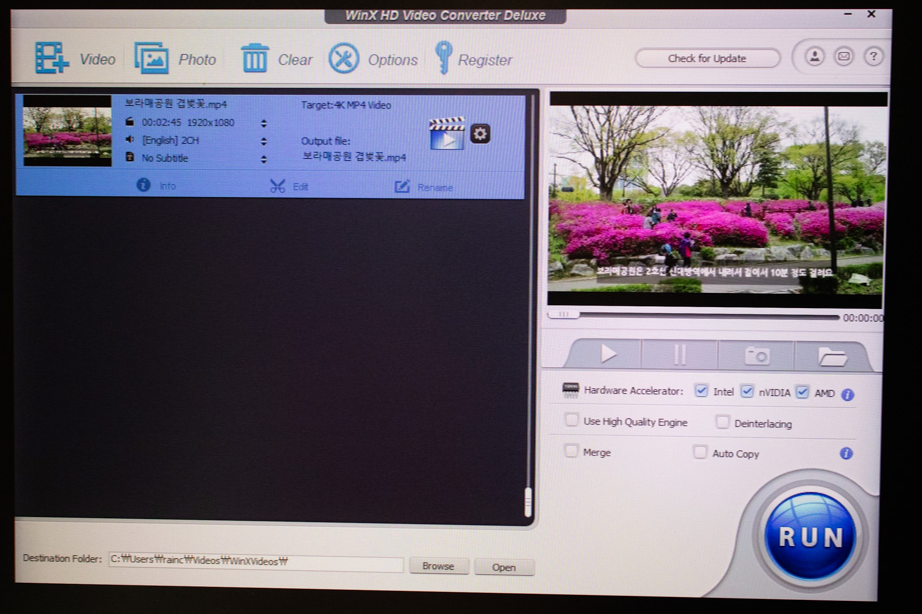Open the Options toolbar label

click(393, 60)
